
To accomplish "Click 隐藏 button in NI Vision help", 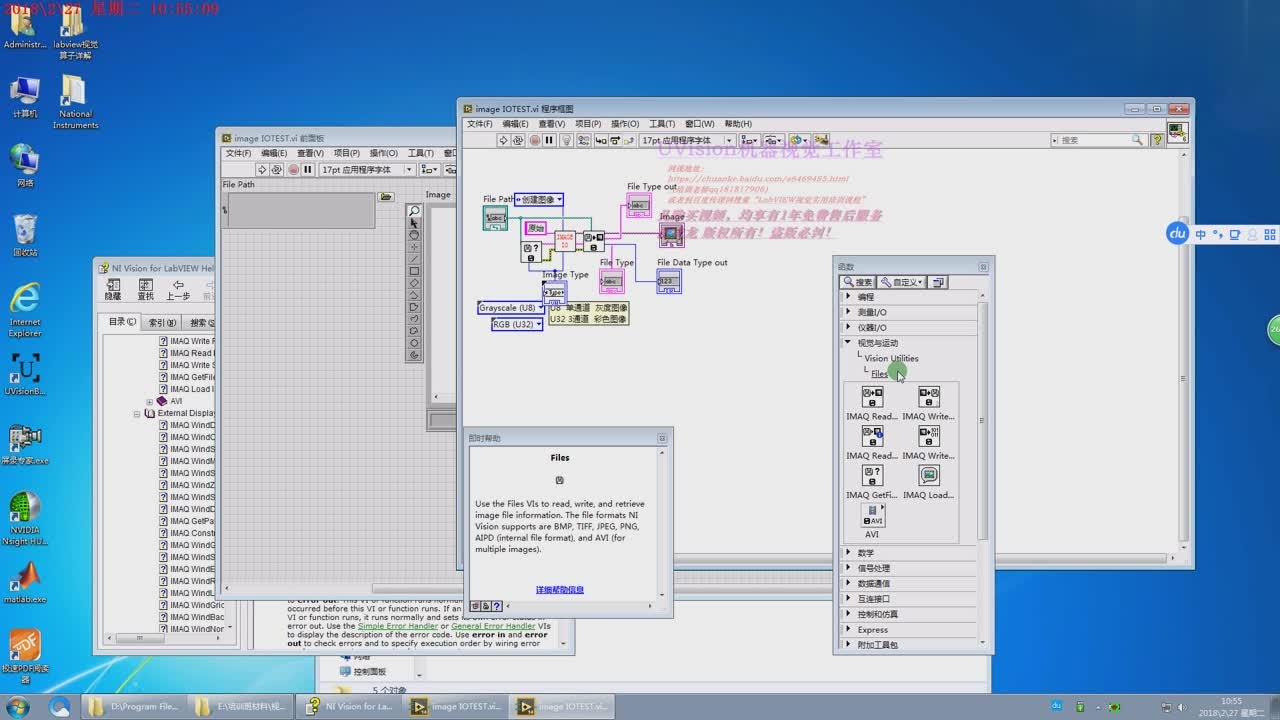I will [x=113, y=289].
